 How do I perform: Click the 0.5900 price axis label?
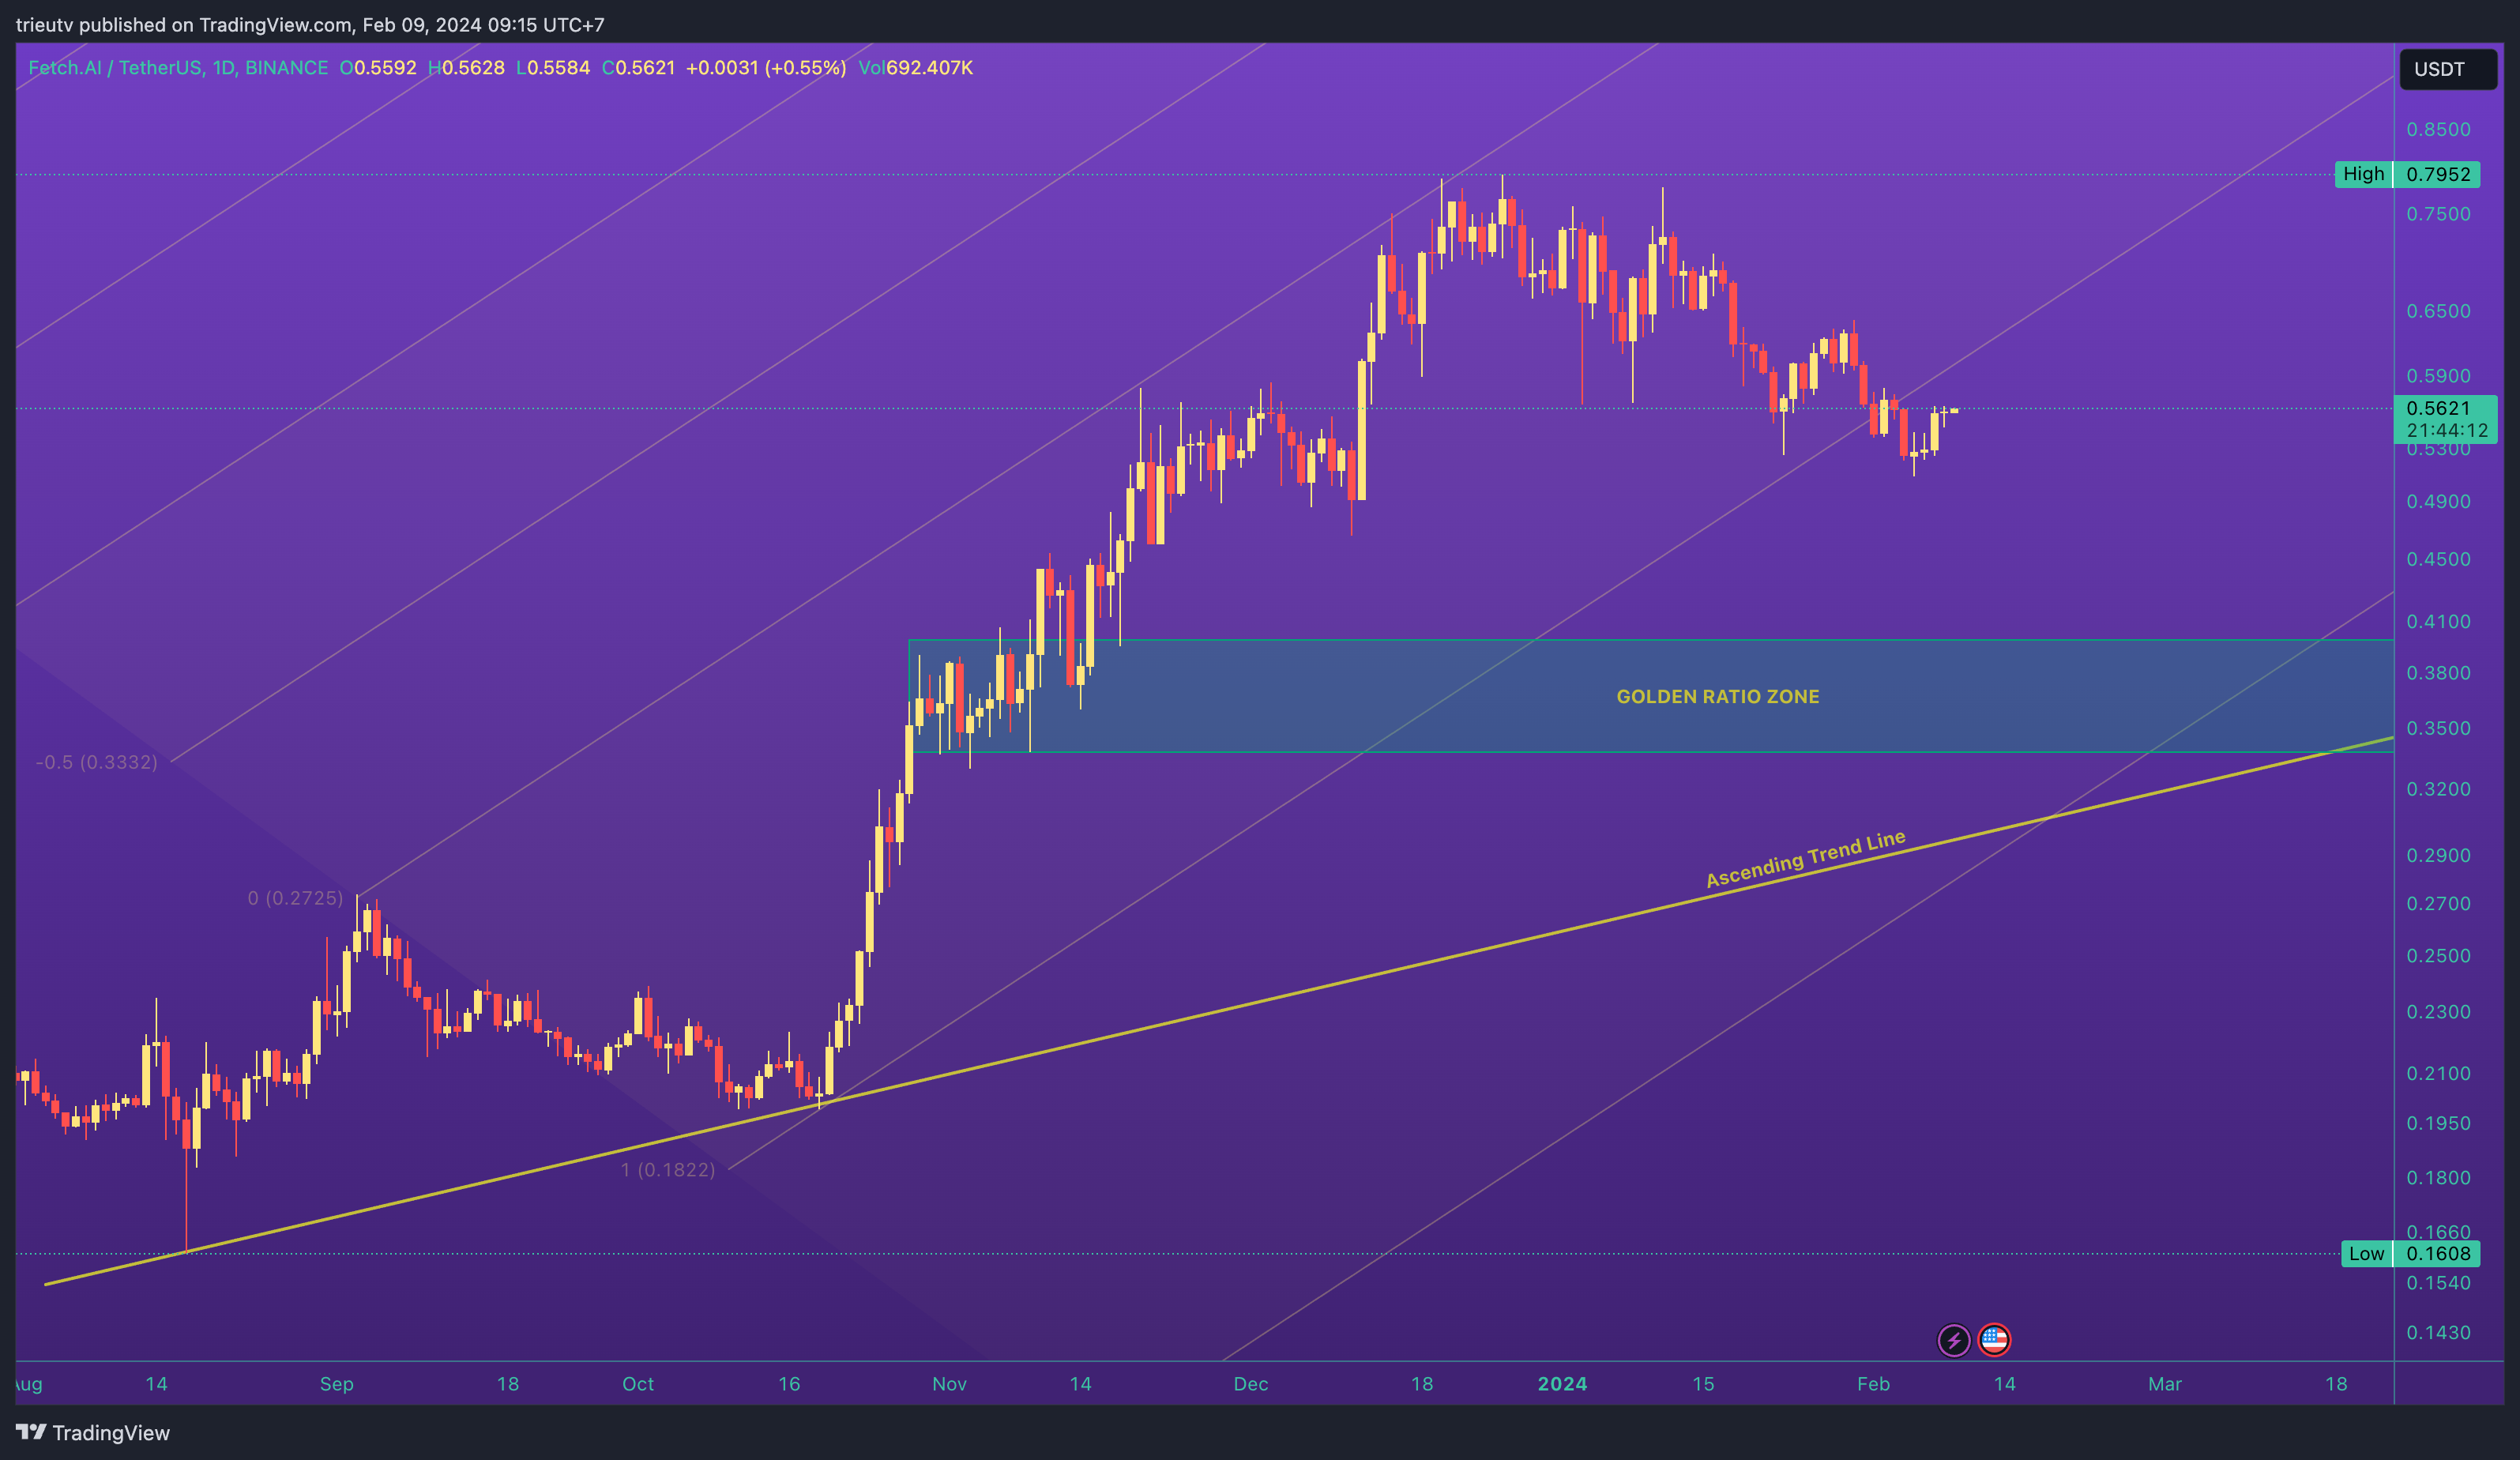pyautogui.click(x=2438, y=376)
